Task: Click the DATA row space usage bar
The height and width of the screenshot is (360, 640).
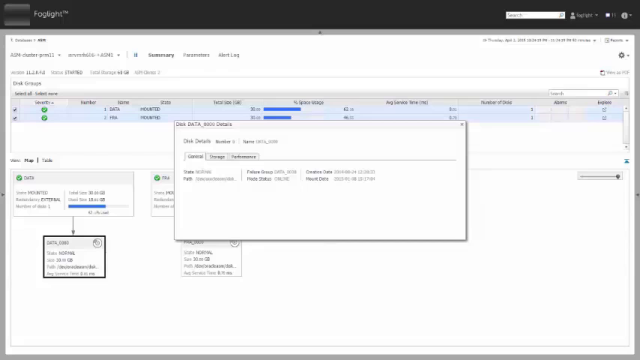Action: [282, 109]
